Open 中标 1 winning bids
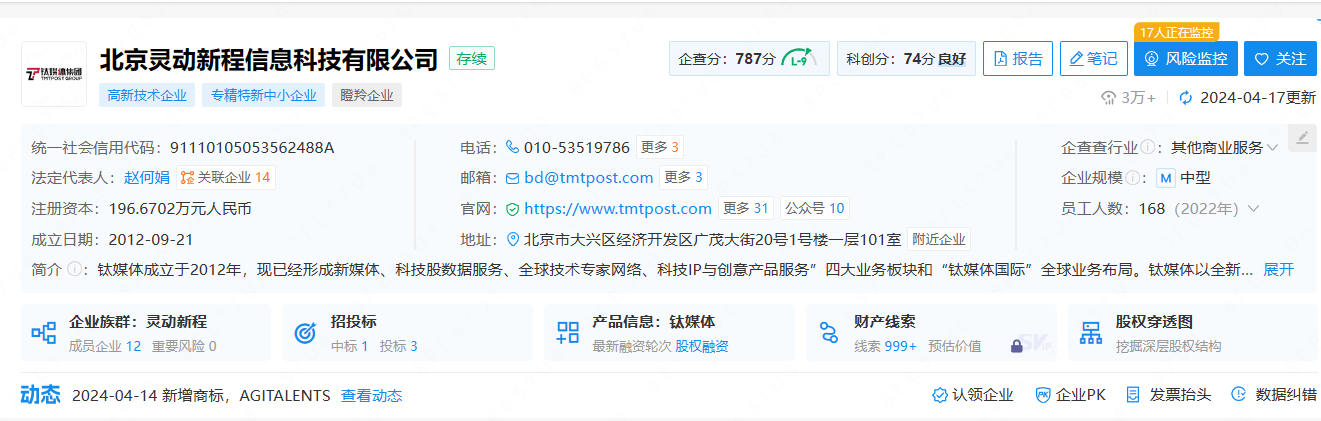 350,346
